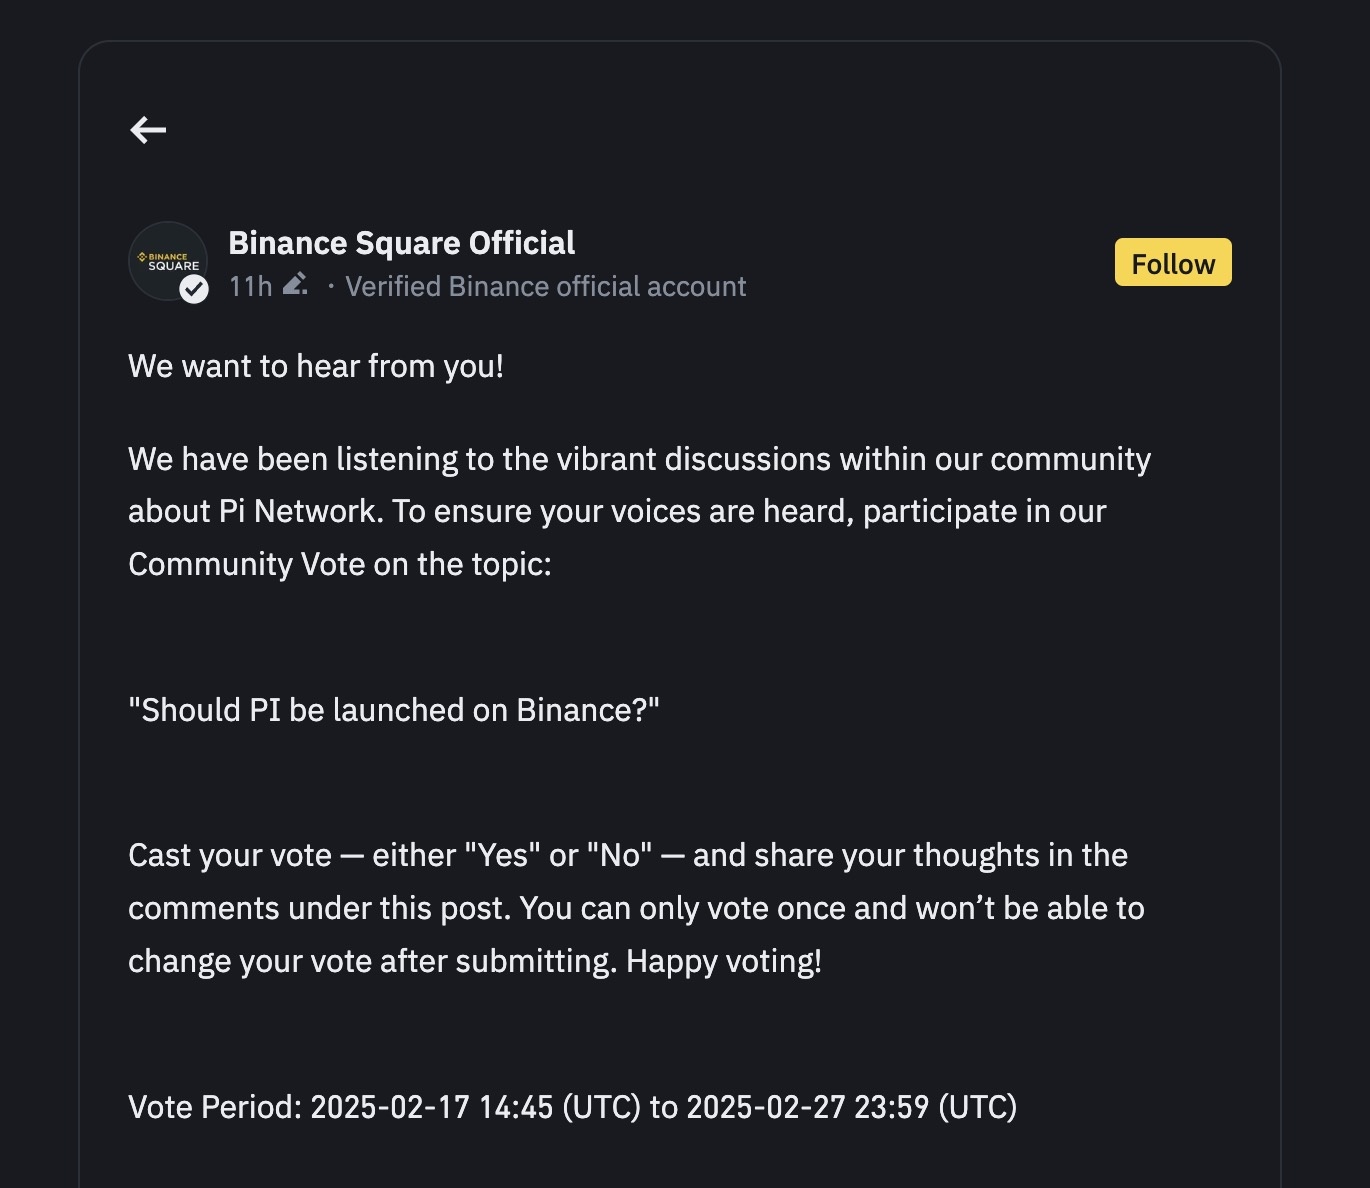Image resolution: width=1370 pixels, height=1188 pixels.
Task: Click the quoted word "Yes" in the post
Action: coord(503,855)
